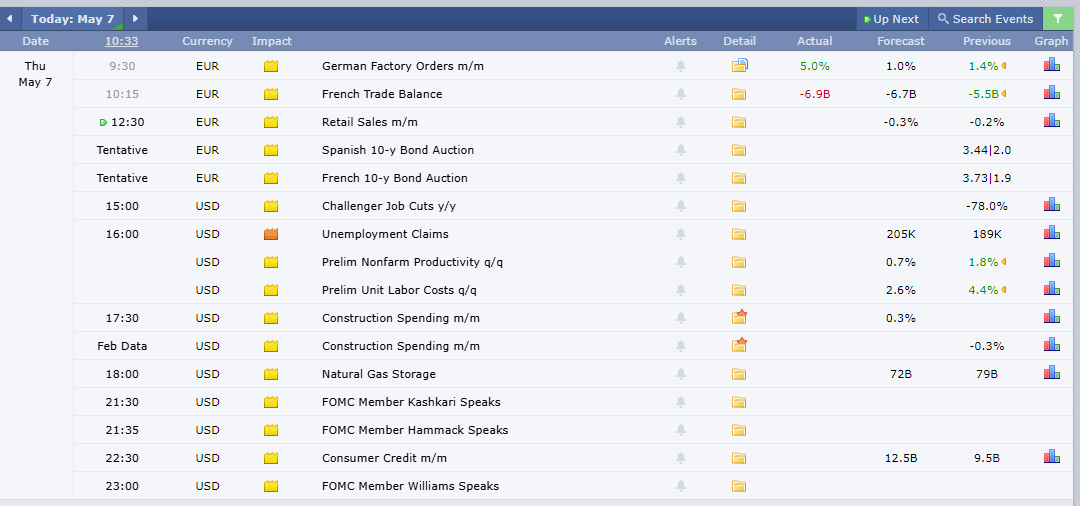Open detail folder for Unemployment Claims
Screen dimensions: 1080x506
[x=739, y=234]
